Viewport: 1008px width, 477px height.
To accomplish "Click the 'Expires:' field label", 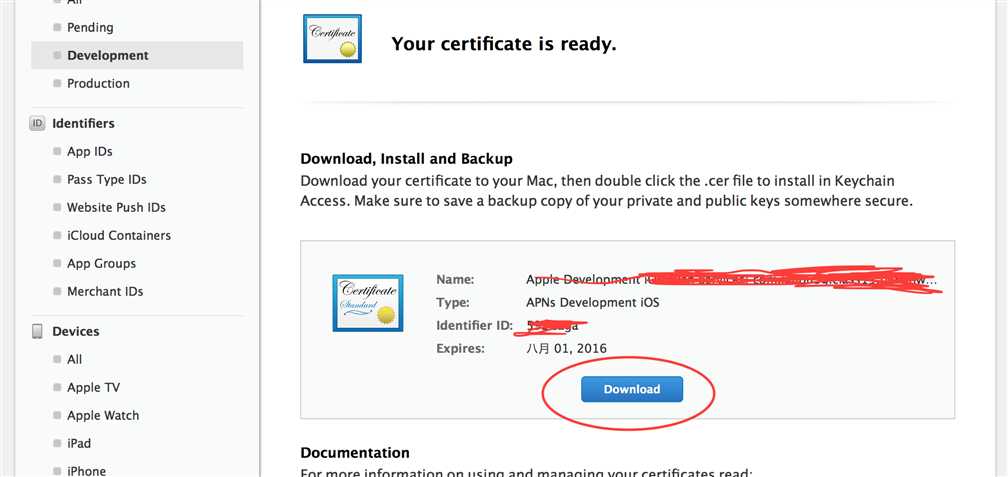I will click(x=461, y=348).
